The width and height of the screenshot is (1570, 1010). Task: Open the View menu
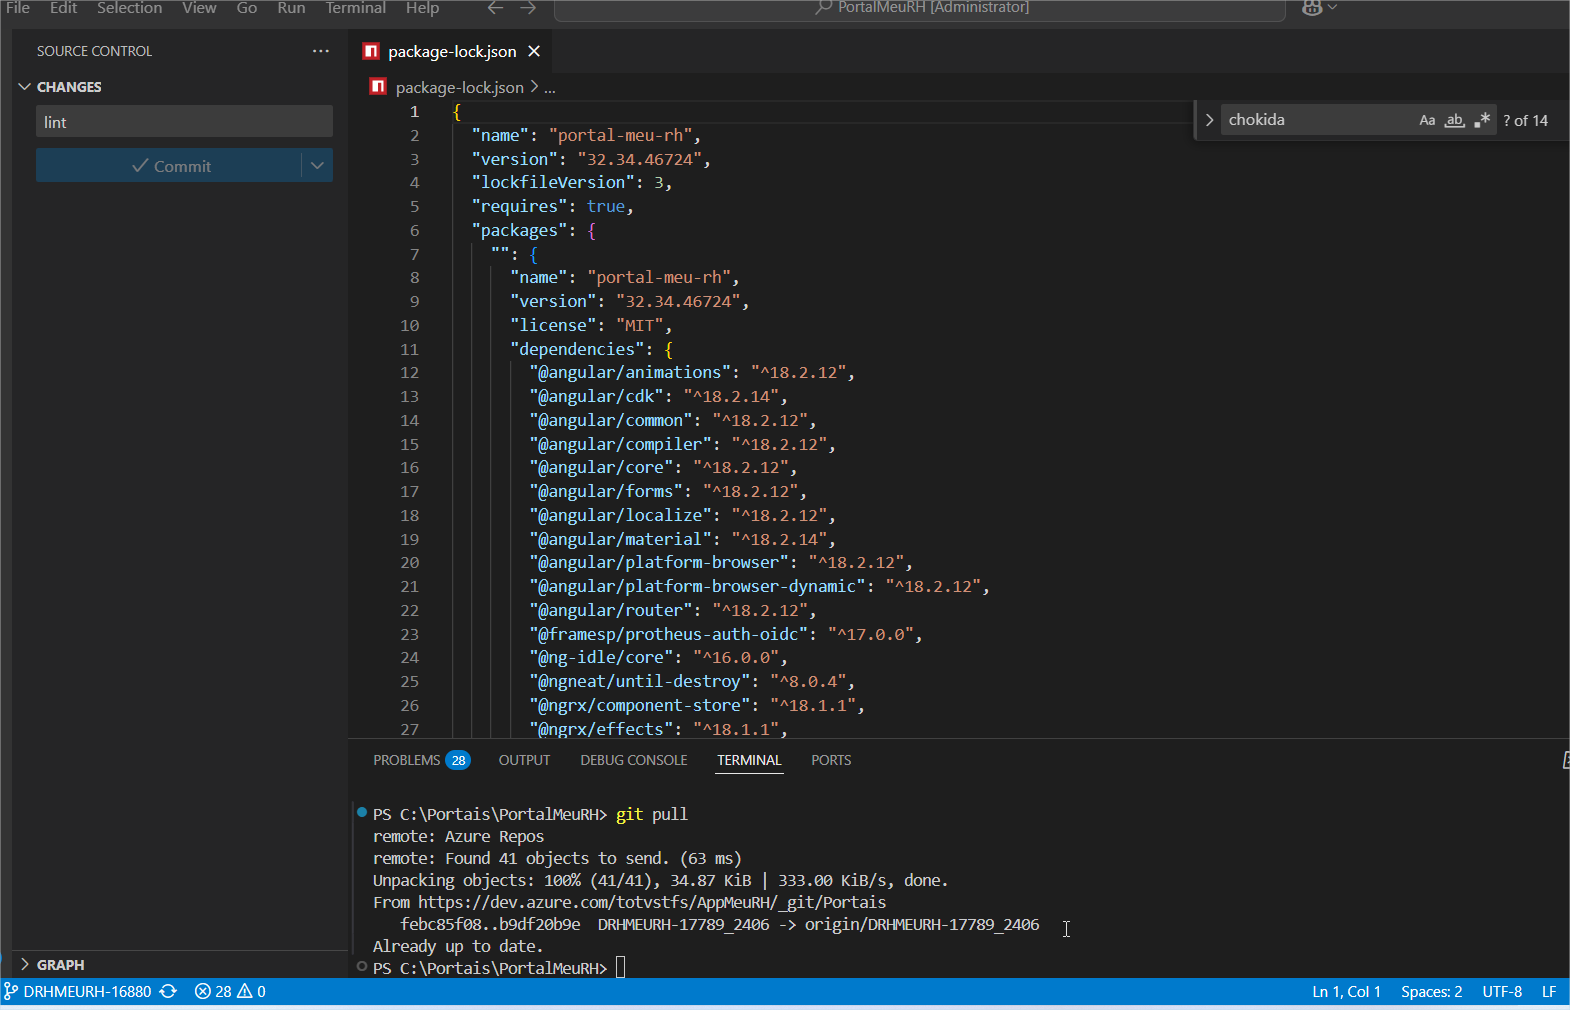(199, 8)
